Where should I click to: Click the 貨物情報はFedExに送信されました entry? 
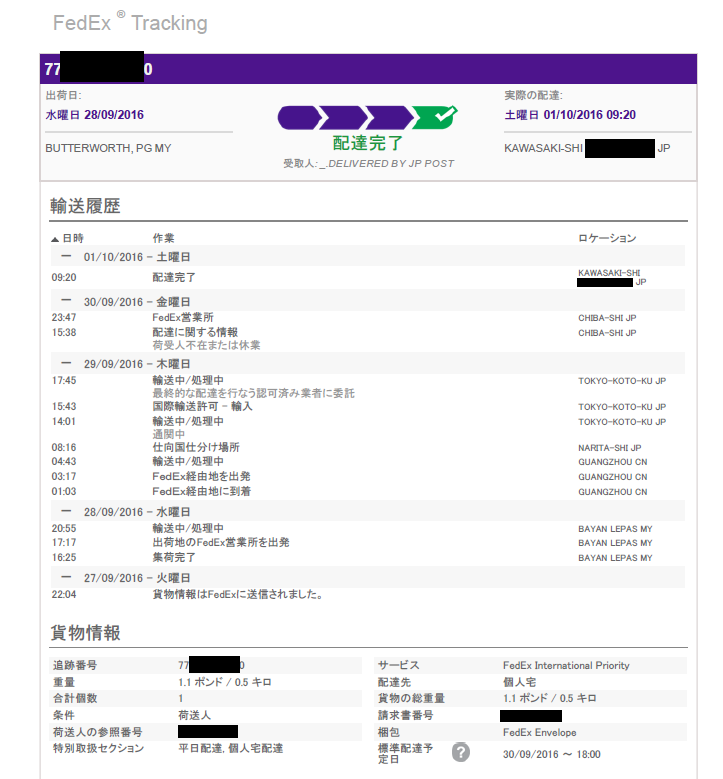[x=238, y=594]
